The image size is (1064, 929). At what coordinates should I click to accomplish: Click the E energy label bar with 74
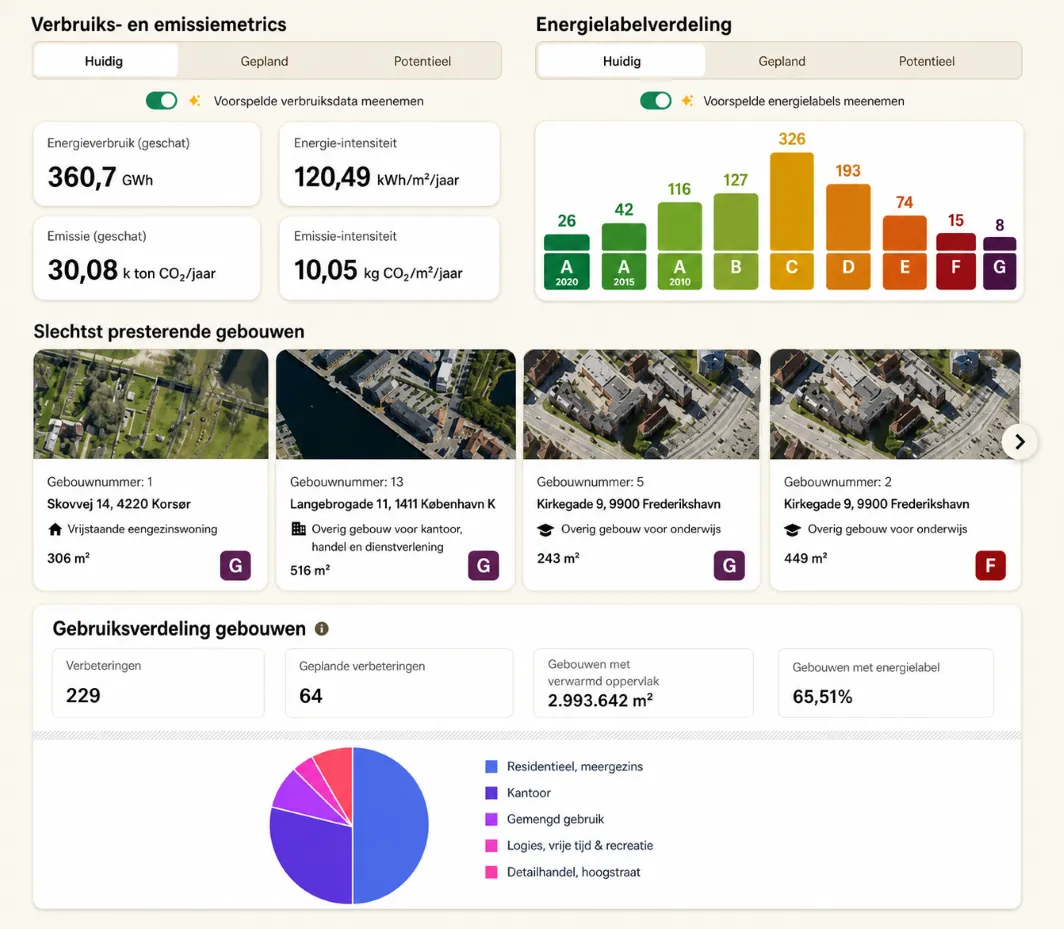pyautogui.click(x=905, y=252)
